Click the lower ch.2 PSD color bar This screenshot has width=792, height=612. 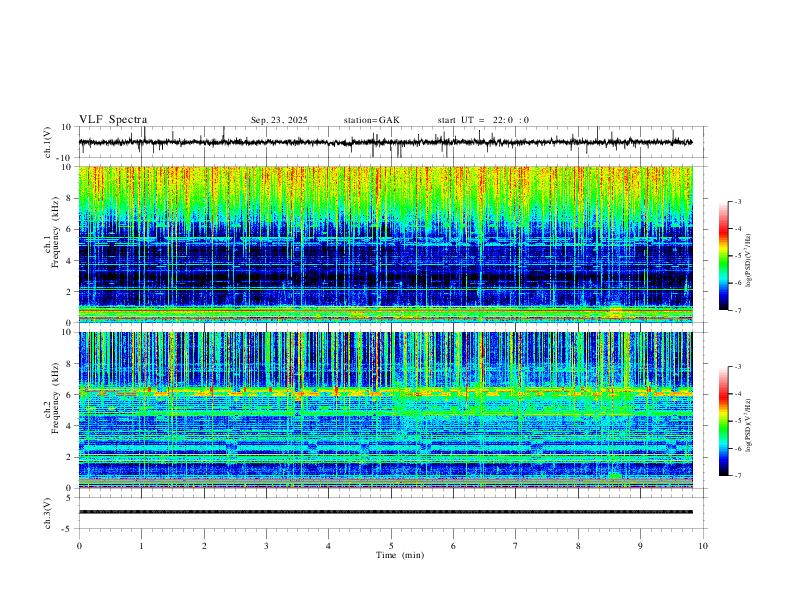[x=723, y=421]
